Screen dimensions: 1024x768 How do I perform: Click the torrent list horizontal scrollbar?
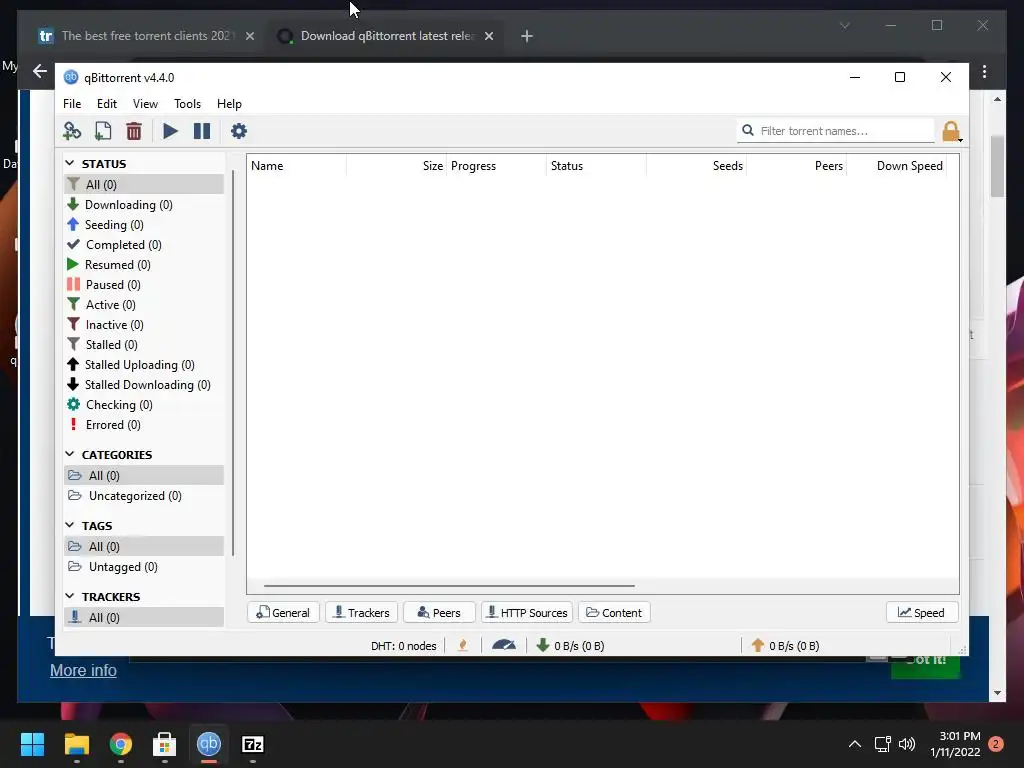(x=449, y=586)
